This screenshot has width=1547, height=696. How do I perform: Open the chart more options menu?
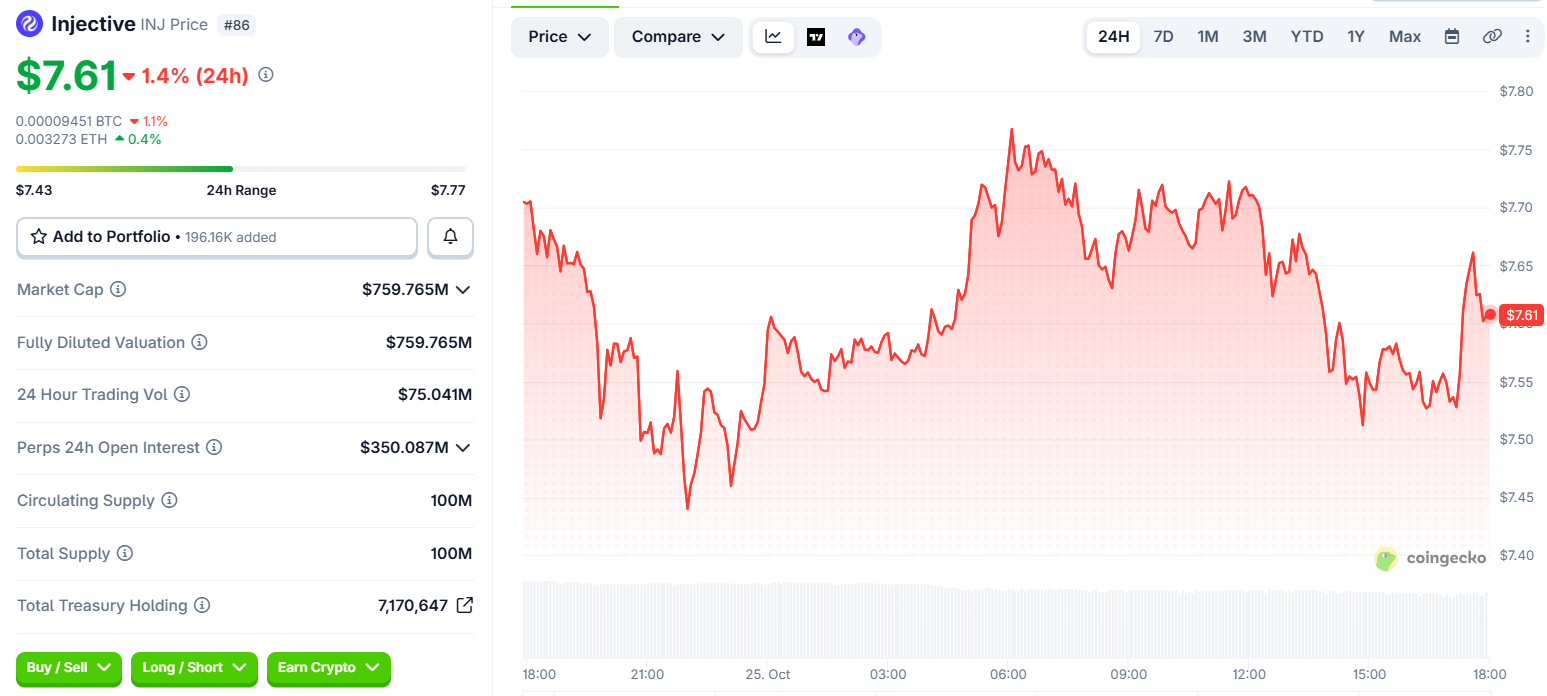(x=1527, y=36)
